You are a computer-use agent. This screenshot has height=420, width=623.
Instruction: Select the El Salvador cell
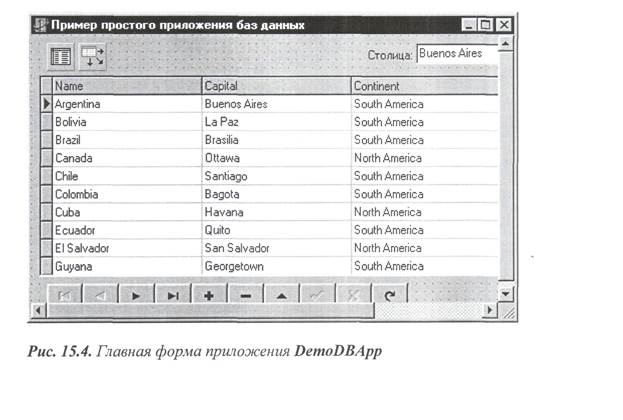pyautogui.click(x=127, y=248)
